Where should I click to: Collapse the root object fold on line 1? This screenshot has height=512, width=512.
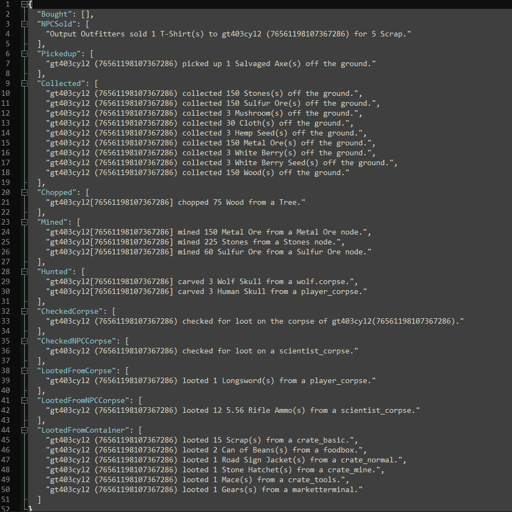coord(24,4)
